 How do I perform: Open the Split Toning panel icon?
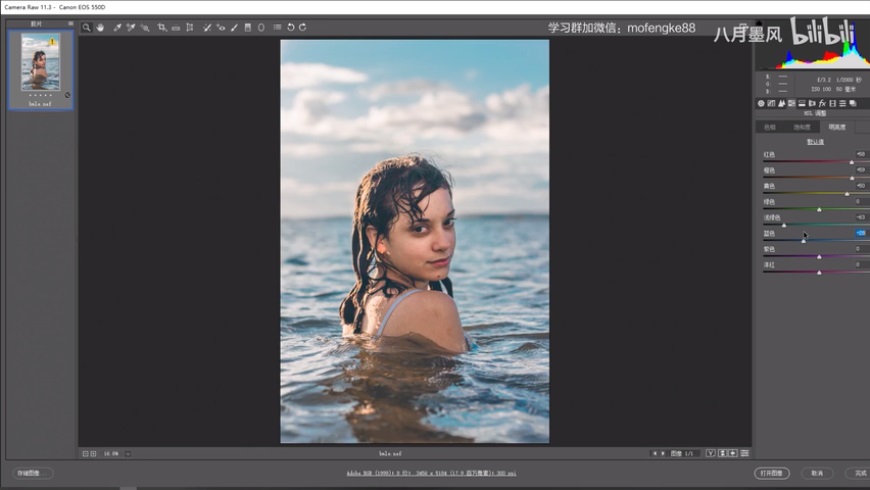[x=802, y=103]
